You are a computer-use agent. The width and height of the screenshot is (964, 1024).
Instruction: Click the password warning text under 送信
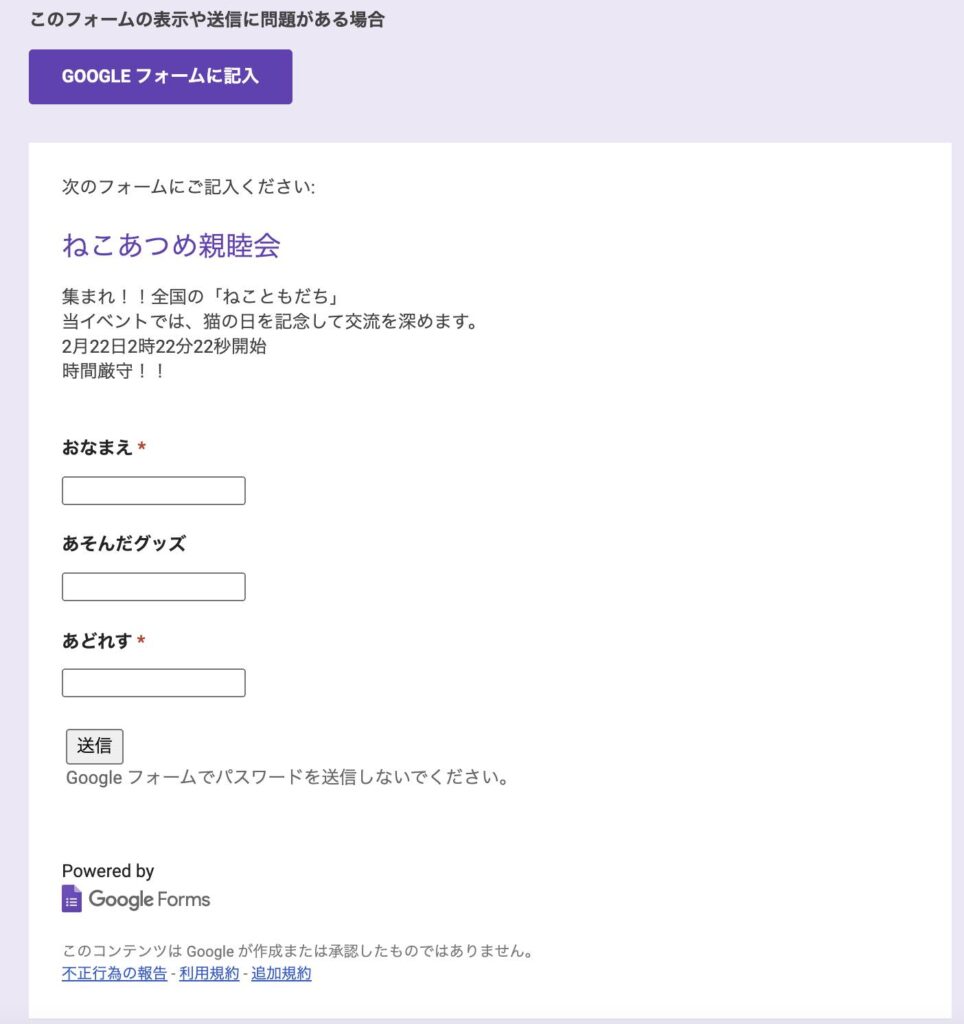pos(287,777)
